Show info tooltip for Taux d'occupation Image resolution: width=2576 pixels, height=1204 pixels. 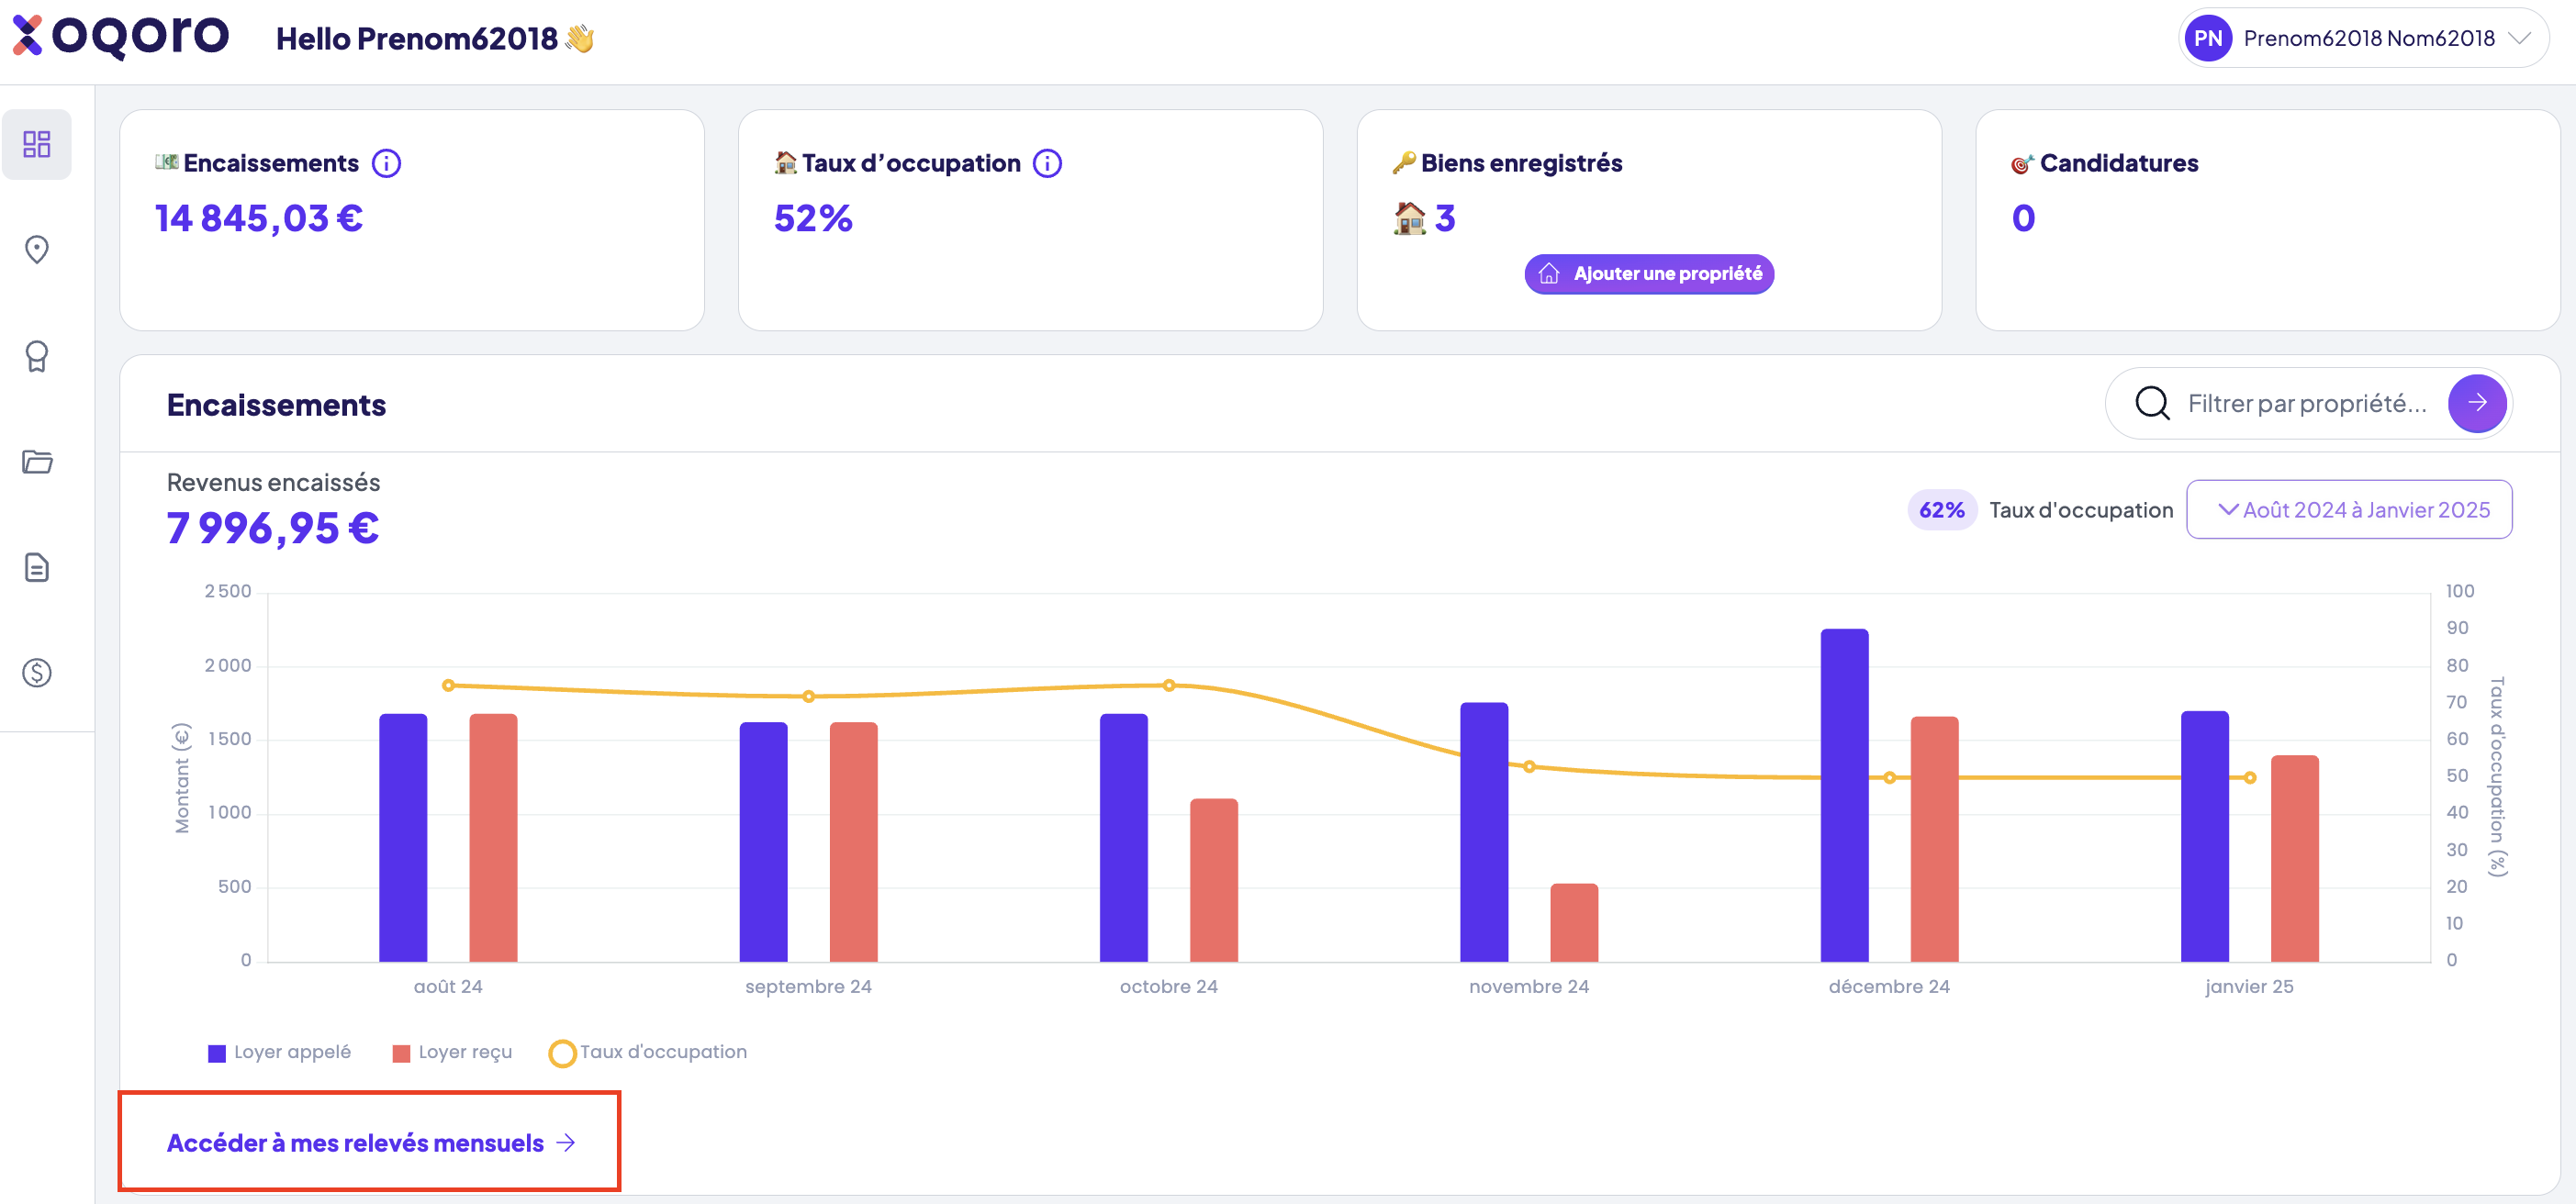1047,163
